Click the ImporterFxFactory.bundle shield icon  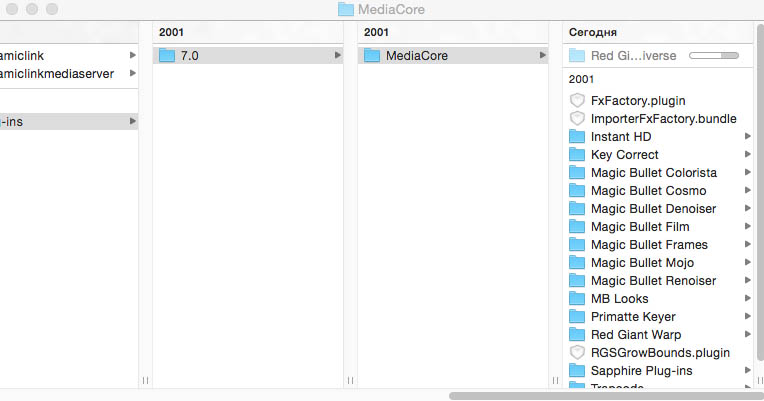577,118
